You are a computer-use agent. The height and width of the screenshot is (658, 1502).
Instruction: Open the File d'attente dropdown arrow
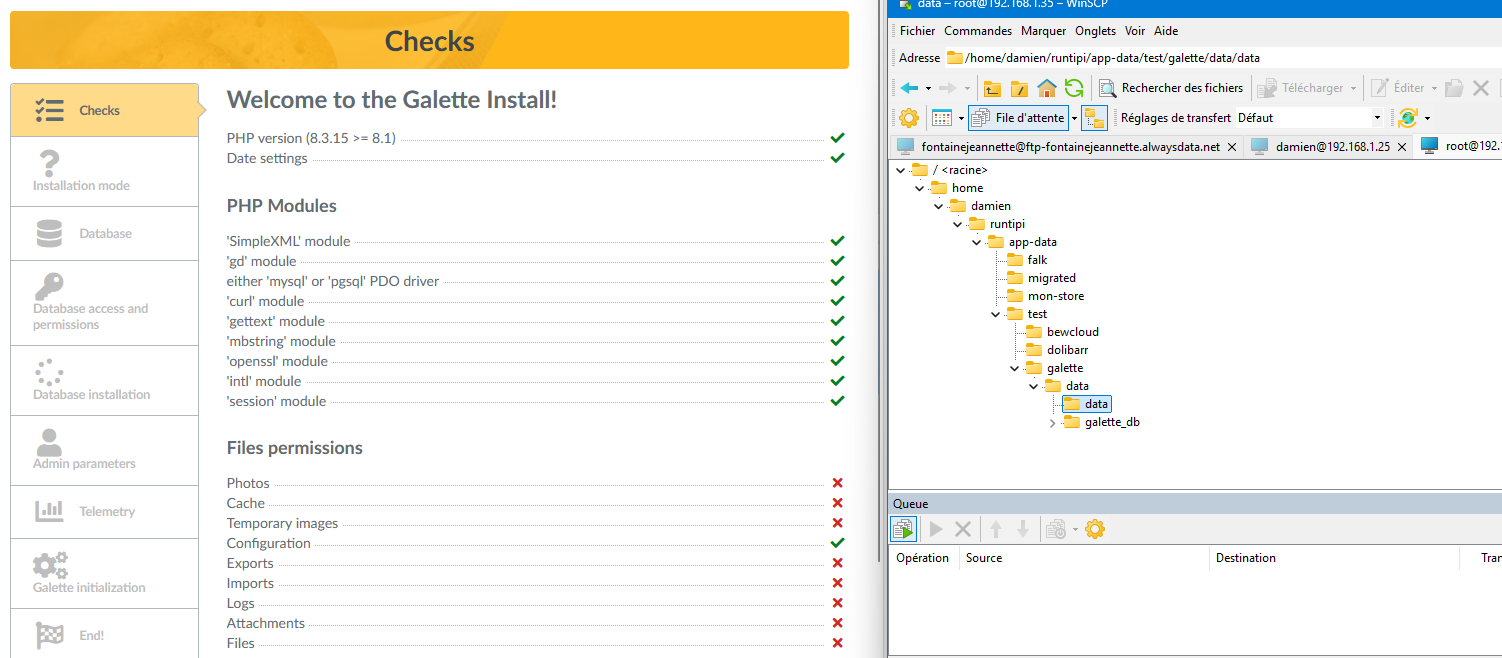coord(1074,118)
